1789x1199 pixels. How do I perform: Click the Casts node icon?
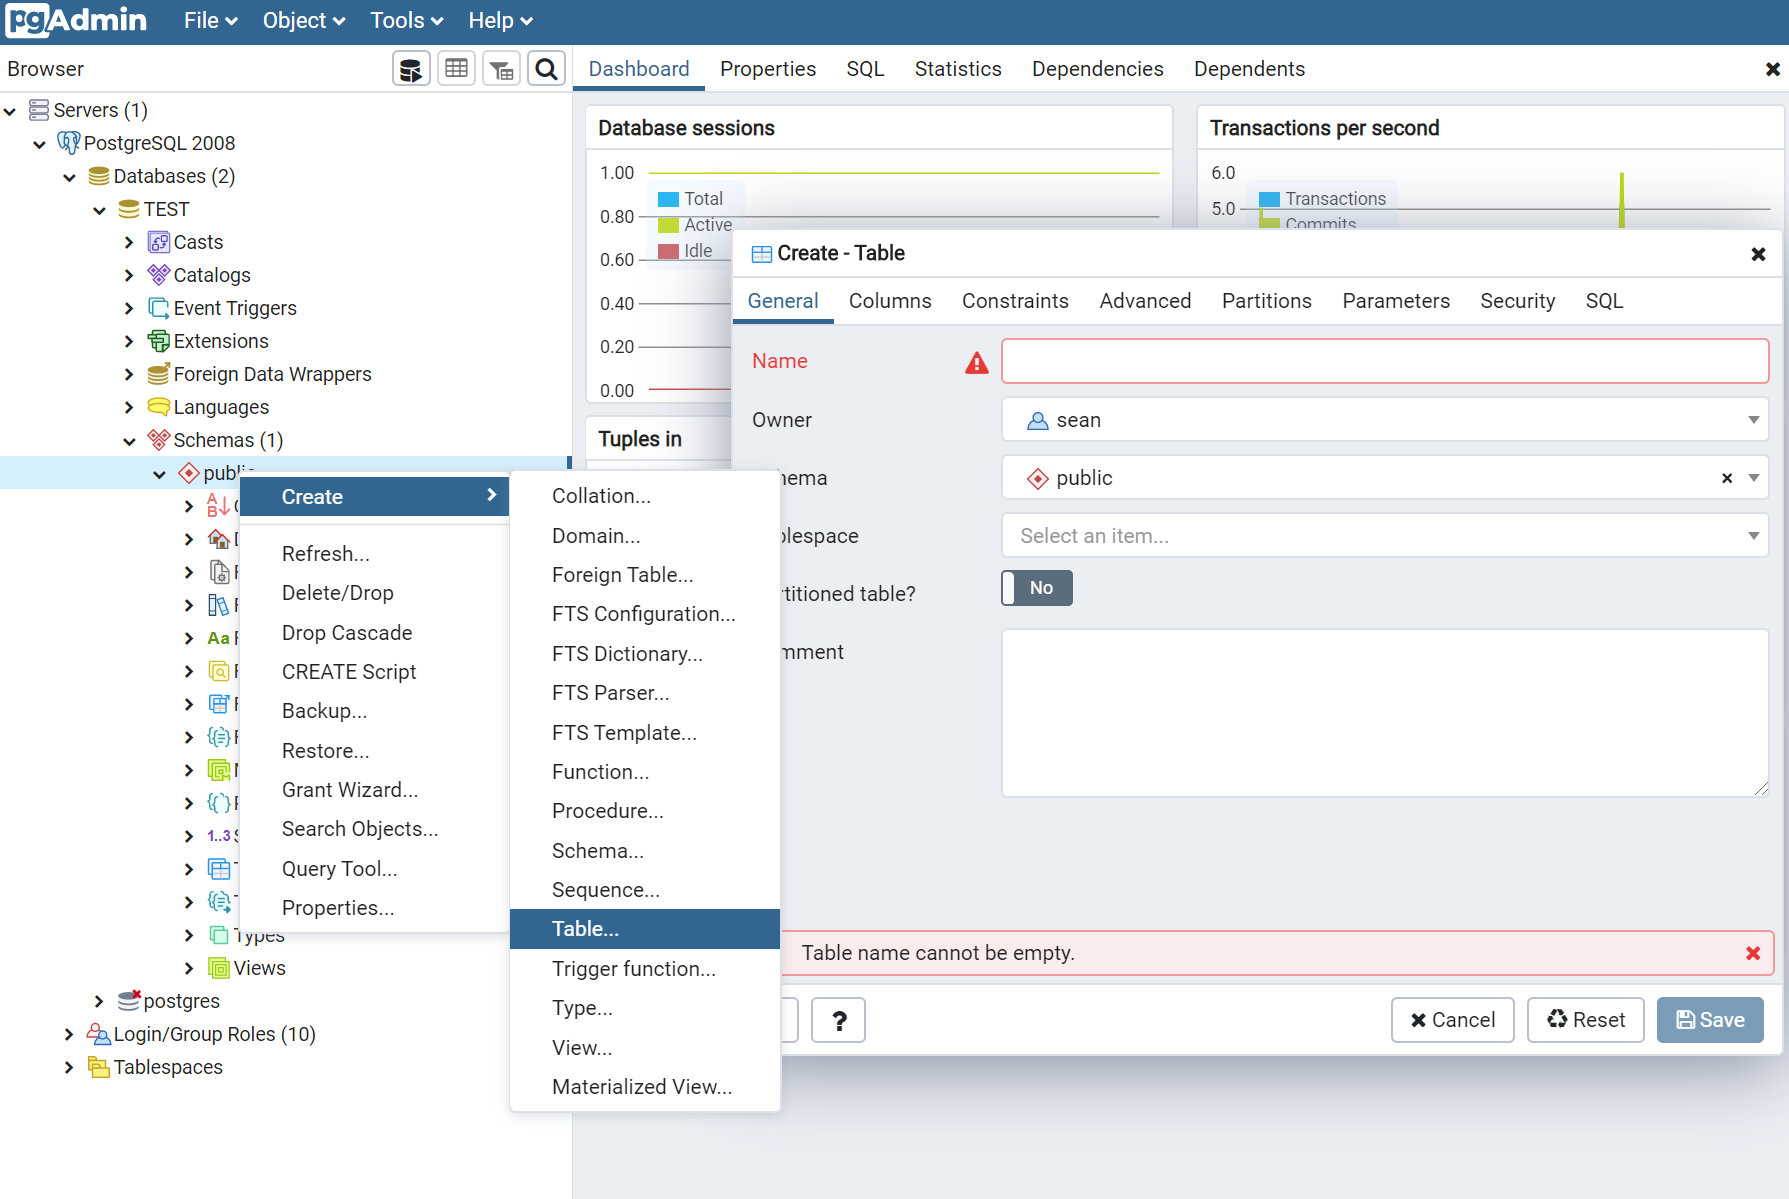click(x=158, y=242)
